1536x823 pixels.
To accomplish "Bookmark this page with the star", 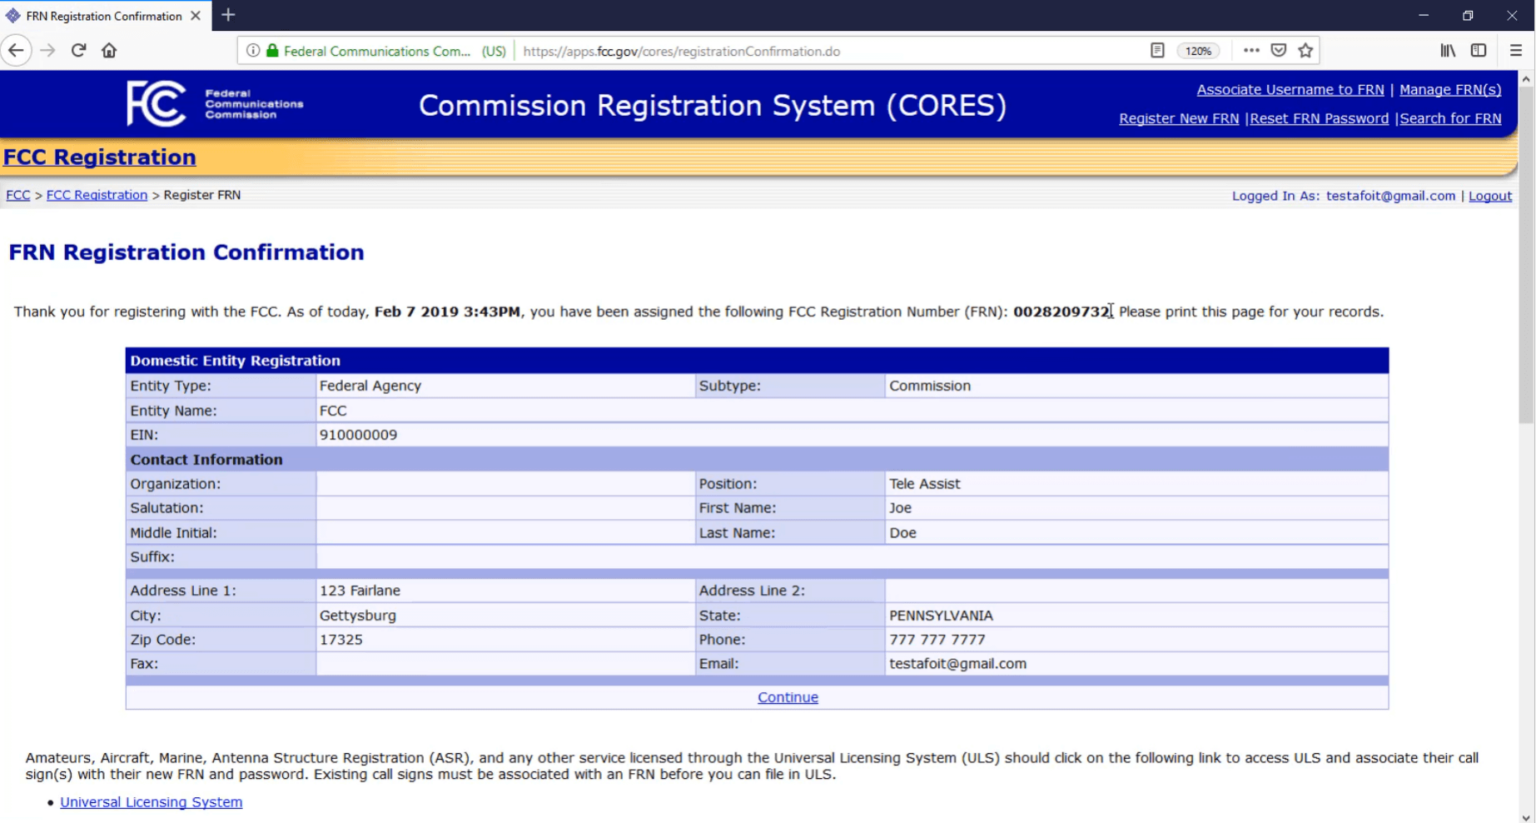I will click(x=1305, y=49).
